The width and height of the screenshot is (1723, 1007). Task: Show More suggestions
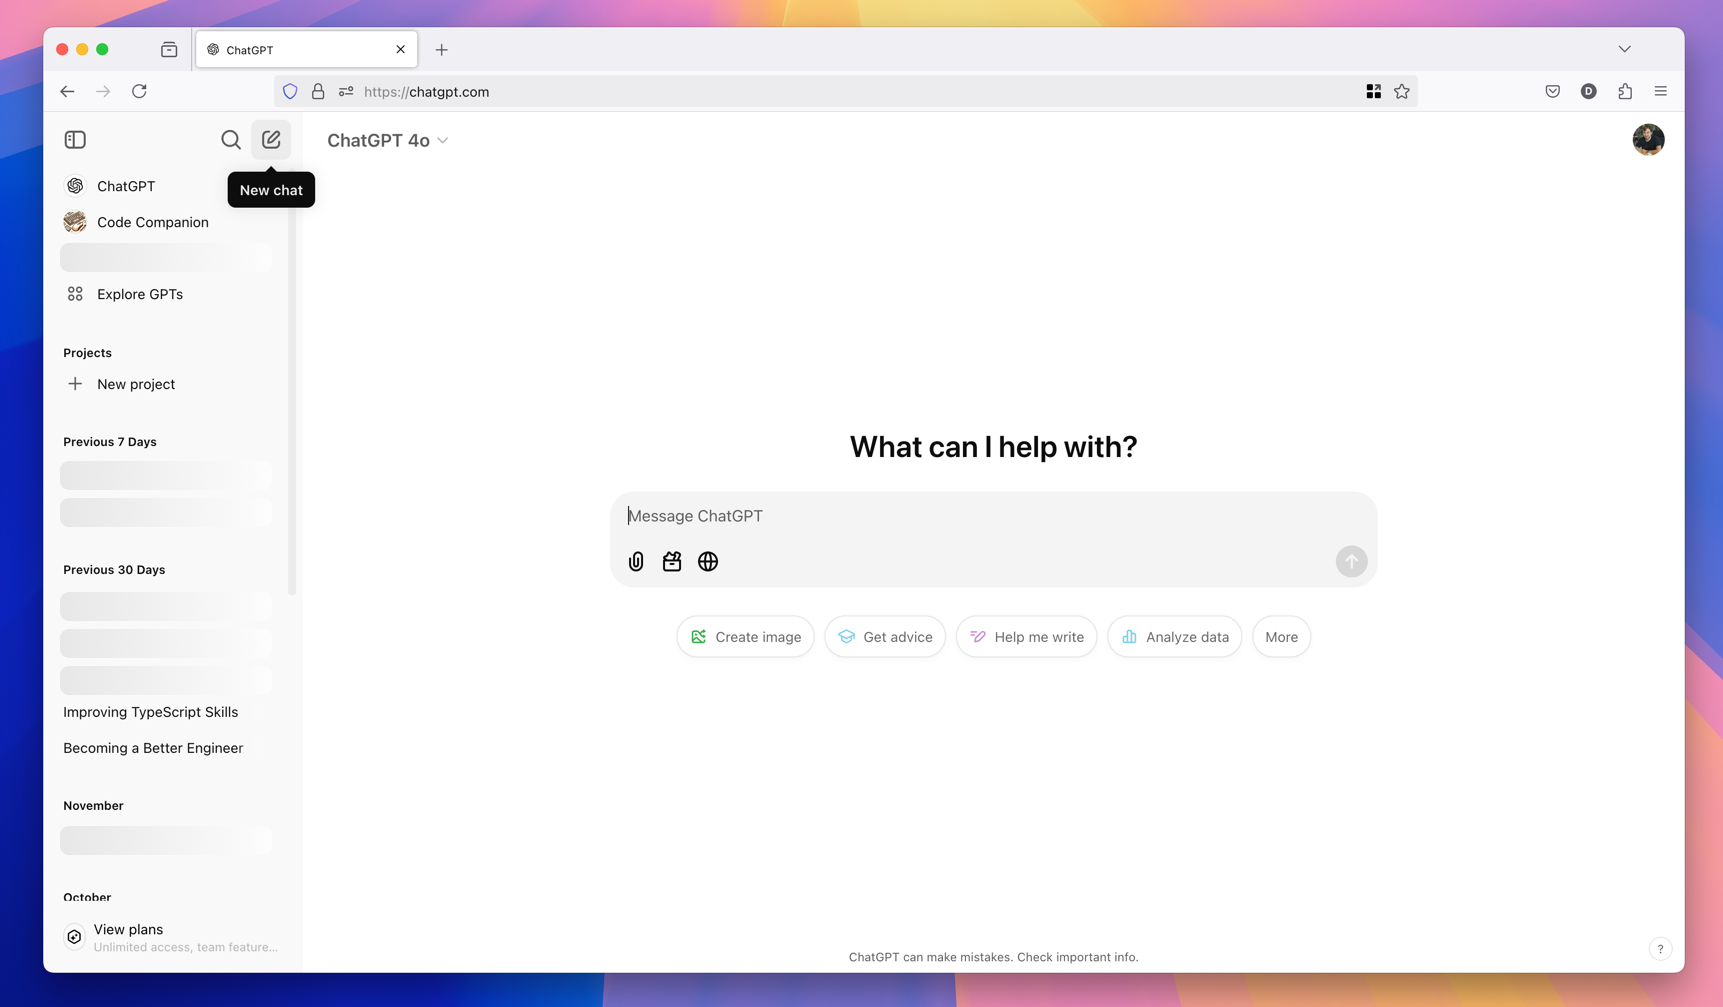coord(1281,637)
